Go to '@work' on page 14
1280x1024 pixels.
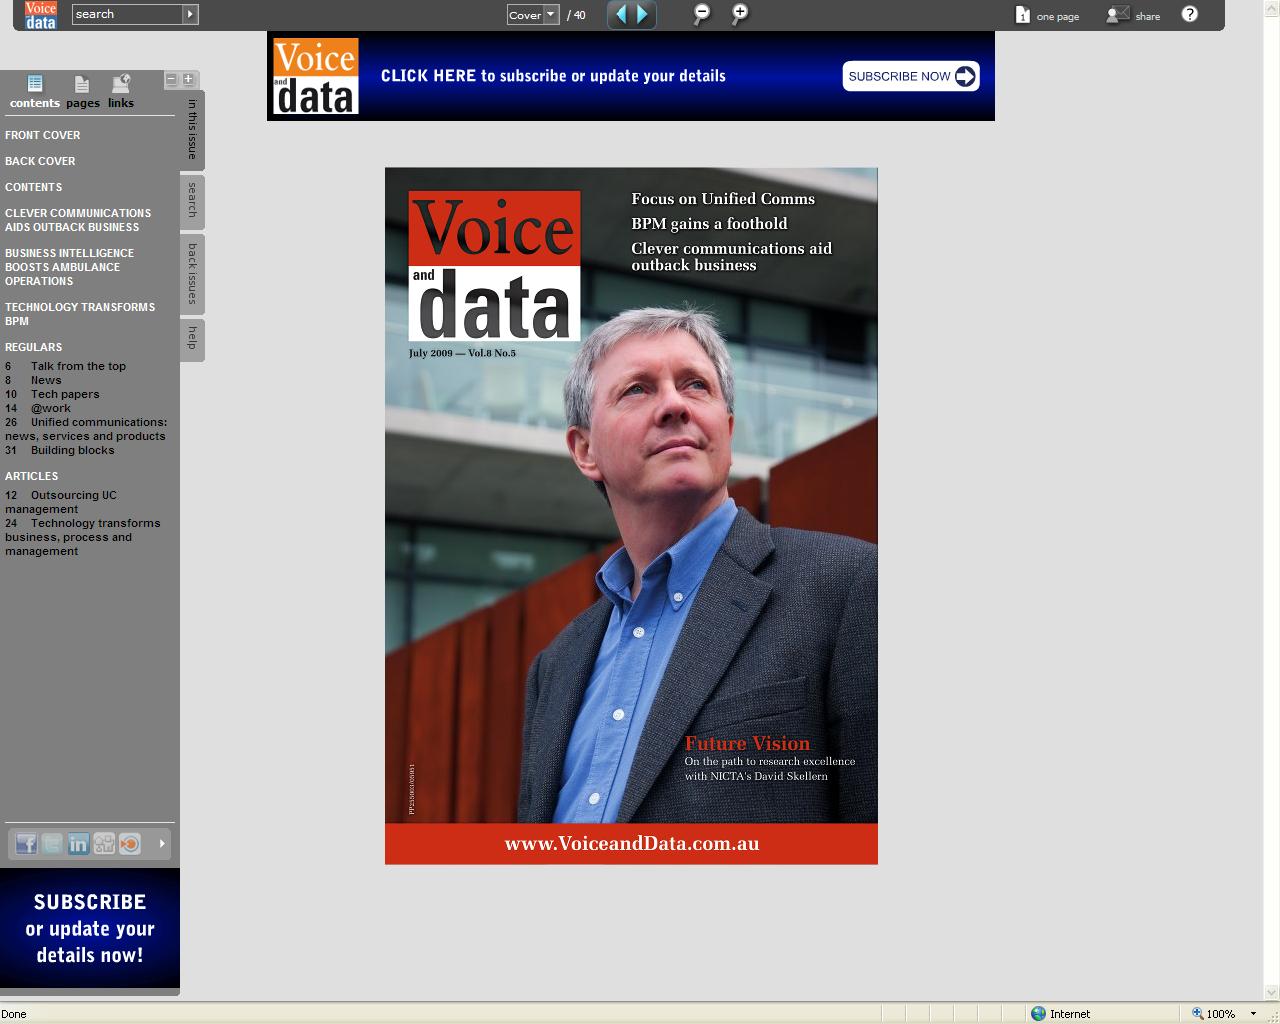click(38, 408)
